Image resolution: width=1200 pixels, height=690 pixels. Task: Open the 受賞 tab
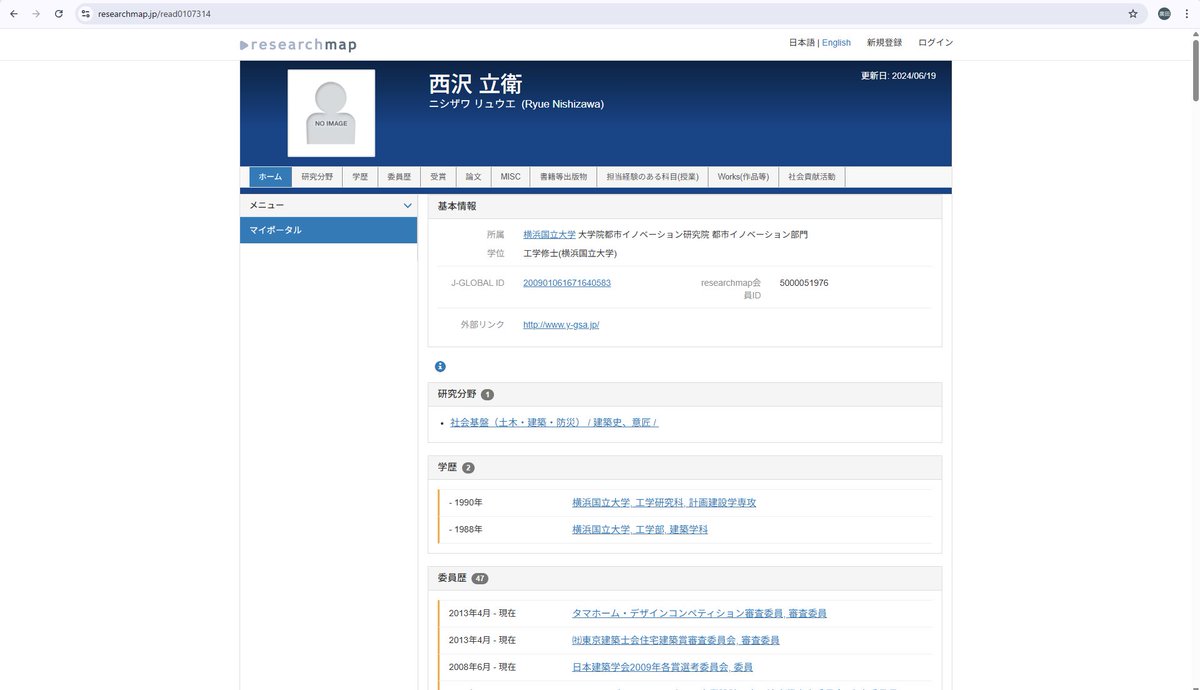pyautogui.click(x=438, y=177)
